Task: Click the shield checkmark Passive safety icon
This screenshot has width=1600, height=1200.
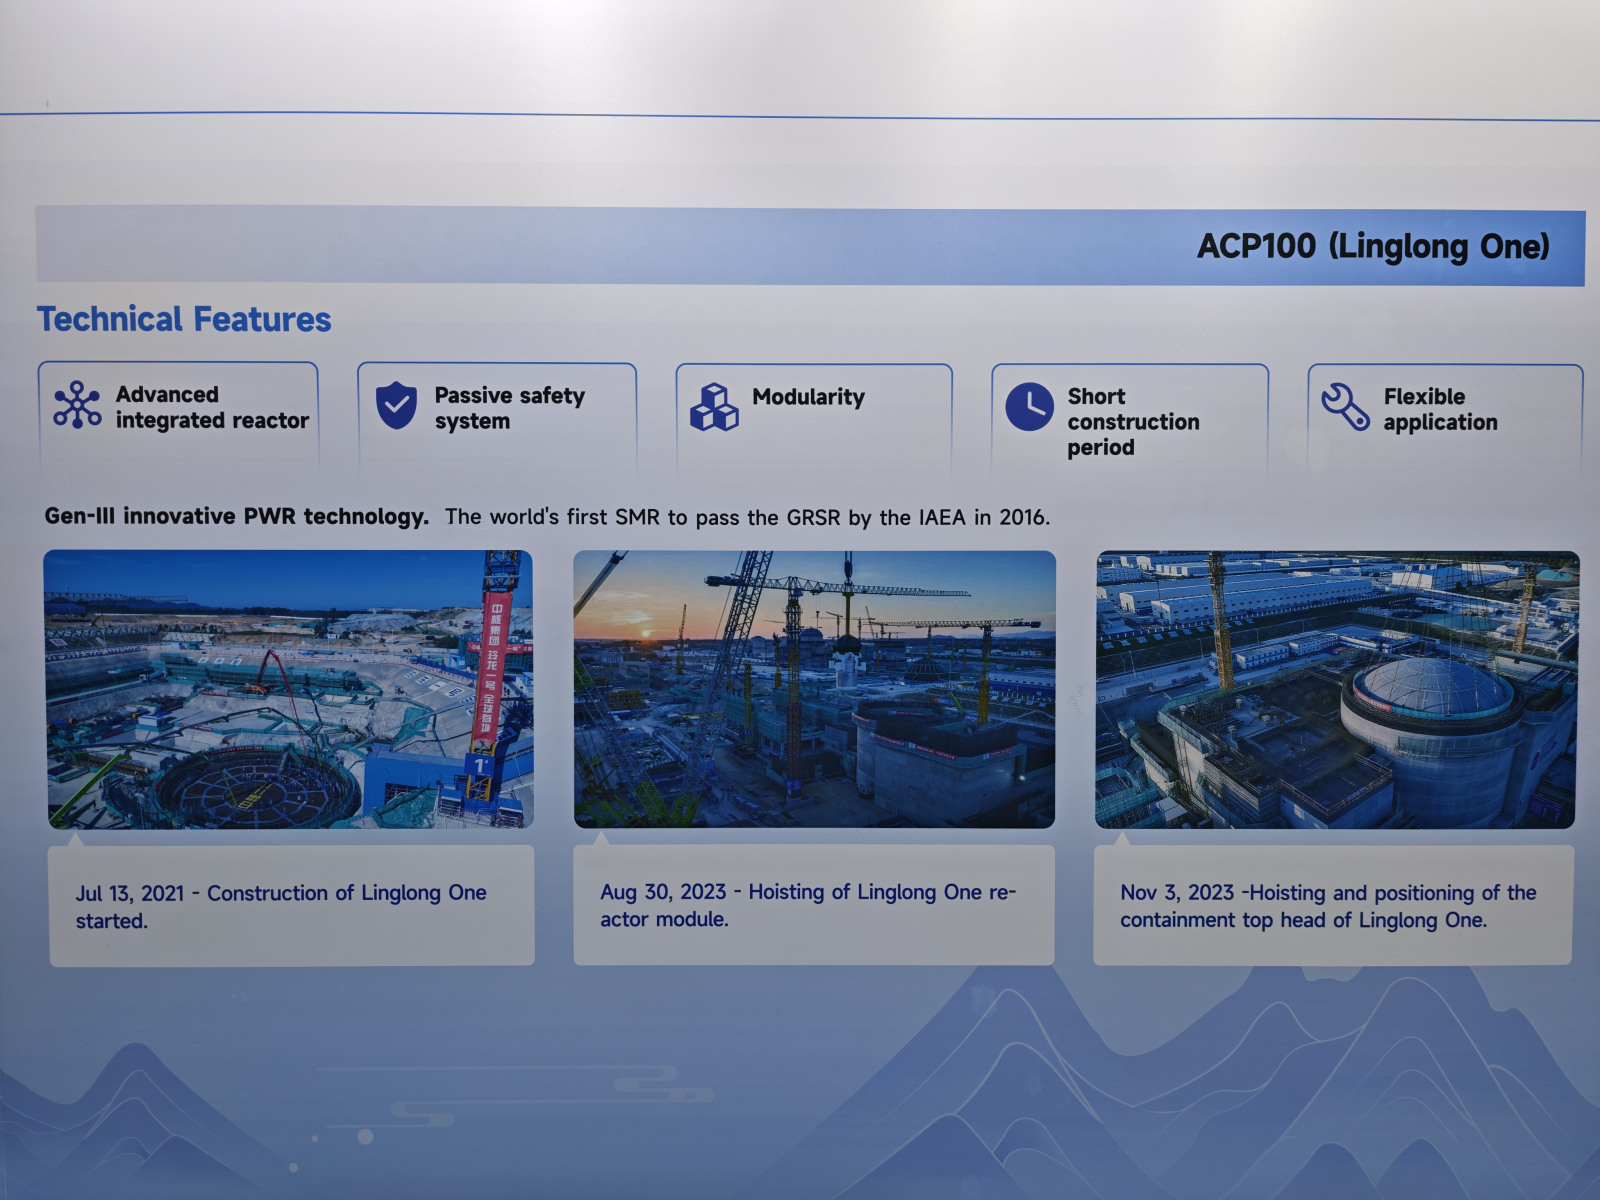Action: tap(396, 405)
